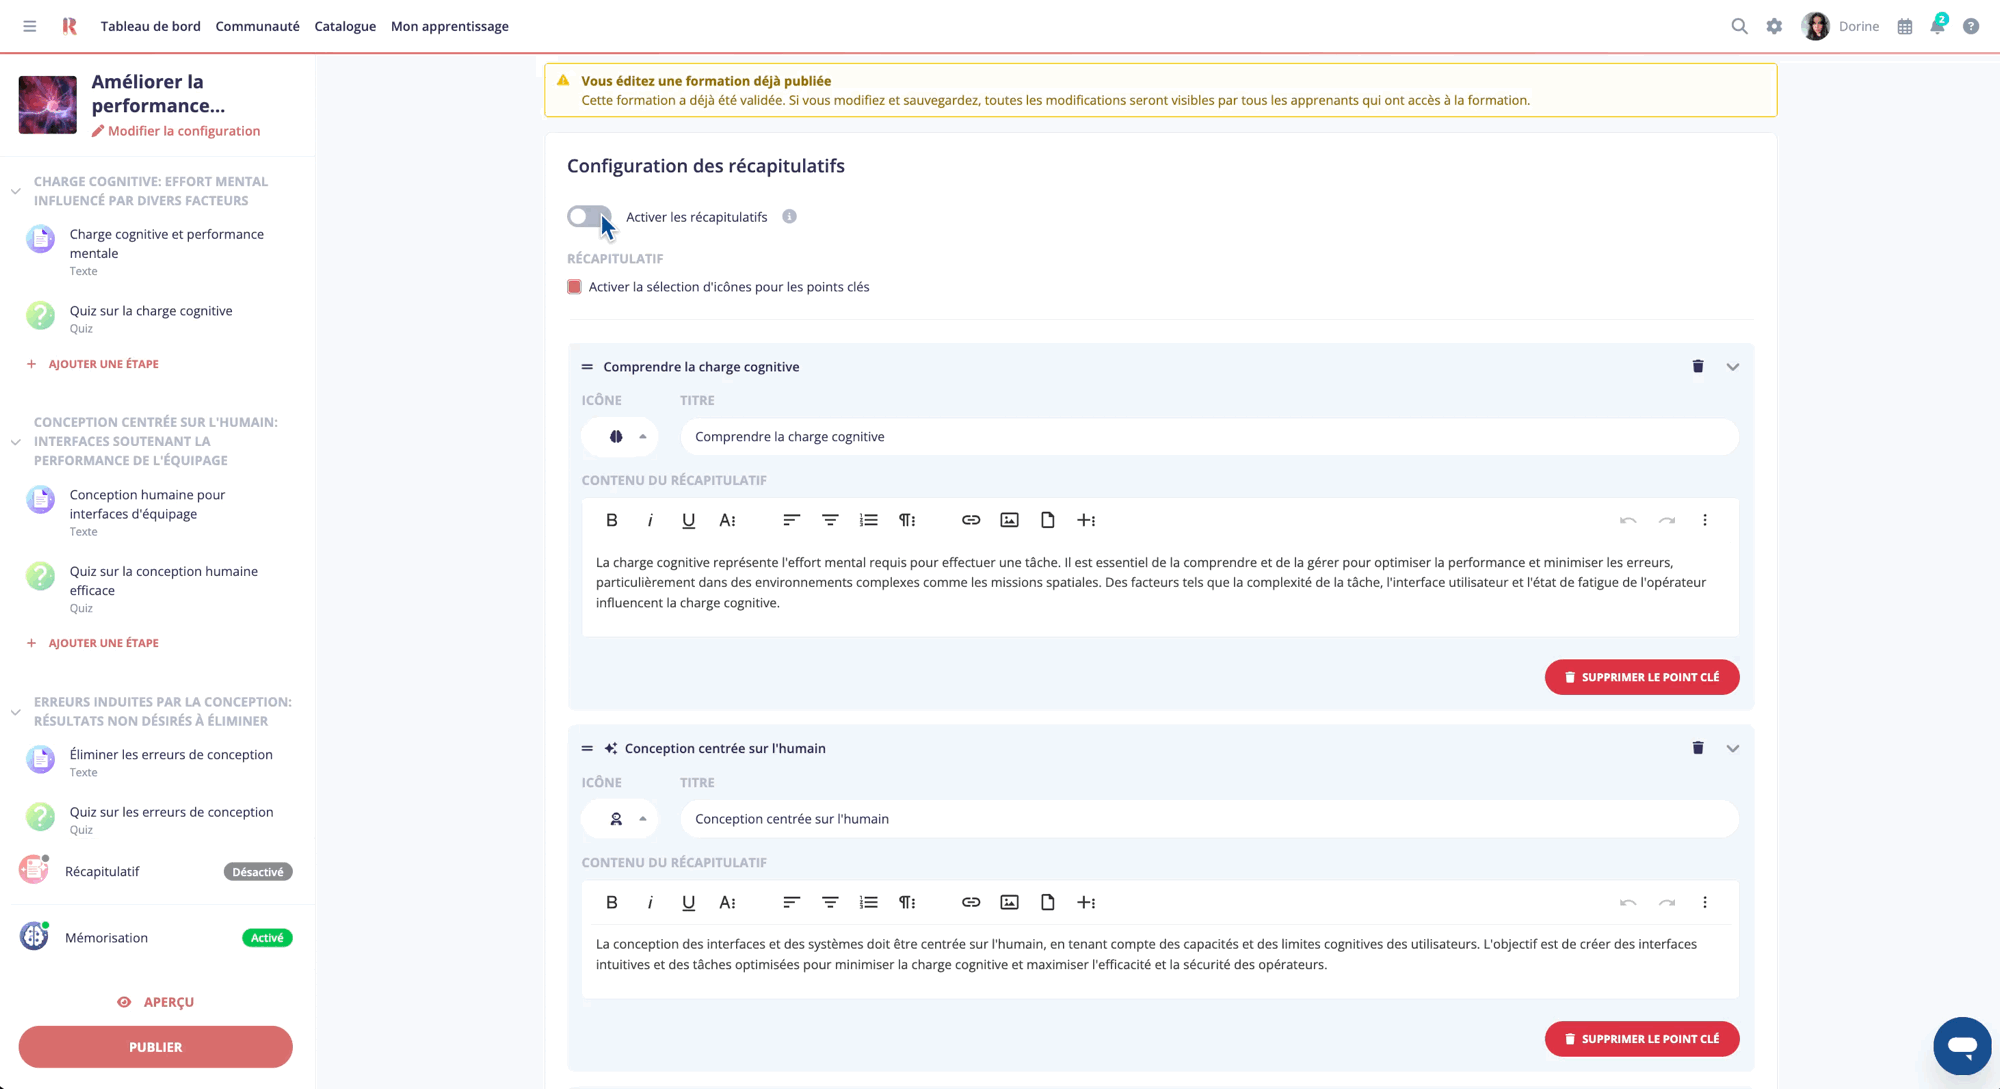The width and height of the screenshot is (2000, 1089).
Task: Insert a link in first recap editor
Action: click(971, 520)
